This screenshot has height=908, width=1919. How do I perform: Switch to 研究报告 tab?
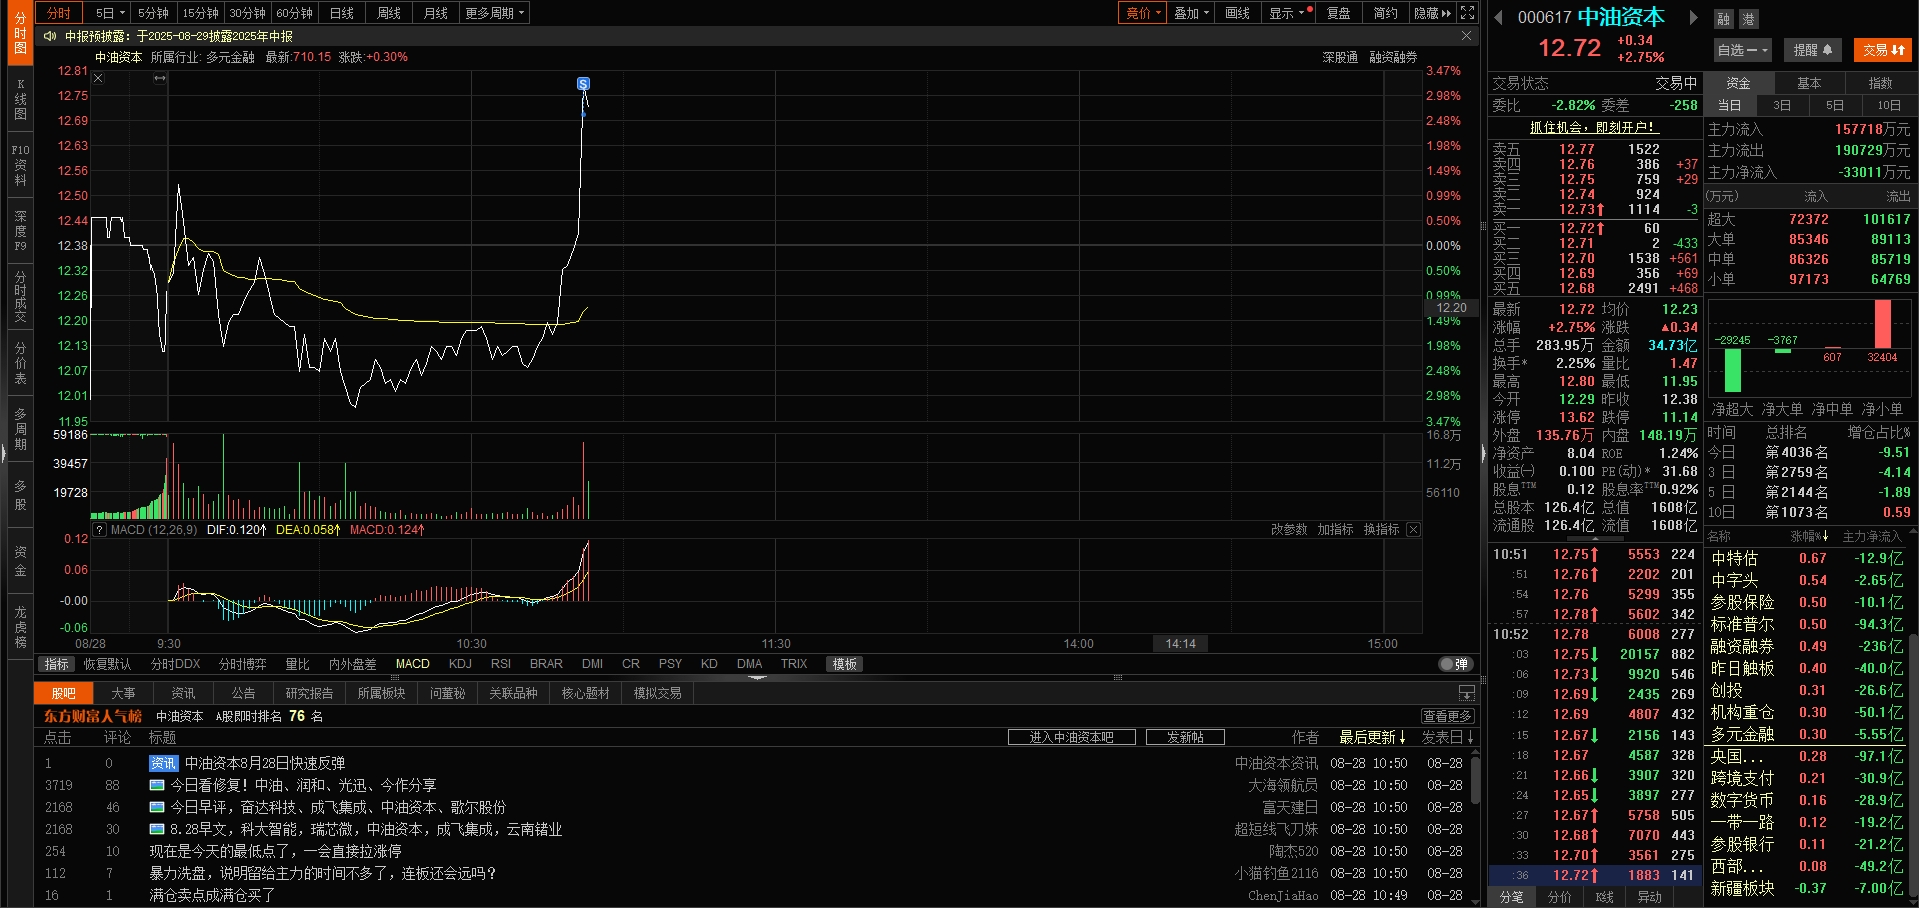tap(309, 693)
